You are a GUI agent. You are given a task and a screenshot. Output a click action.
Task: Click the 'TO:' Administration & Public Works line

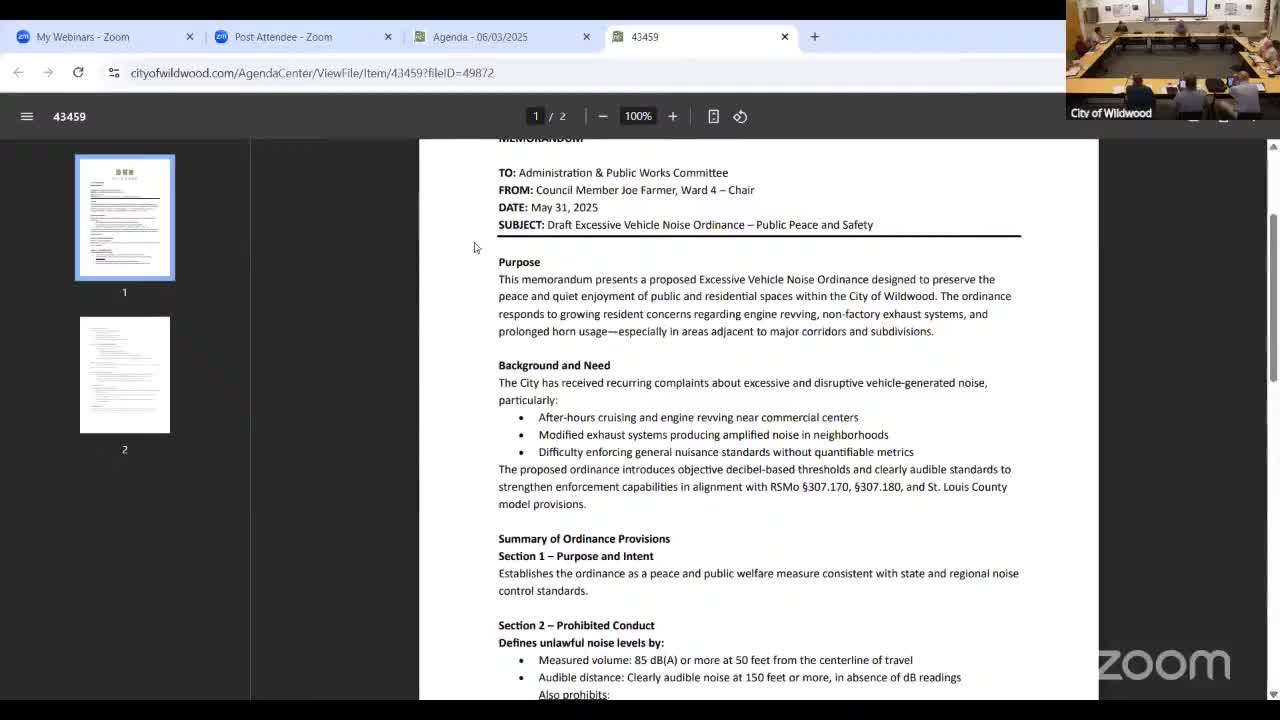(x=613, y=173)
